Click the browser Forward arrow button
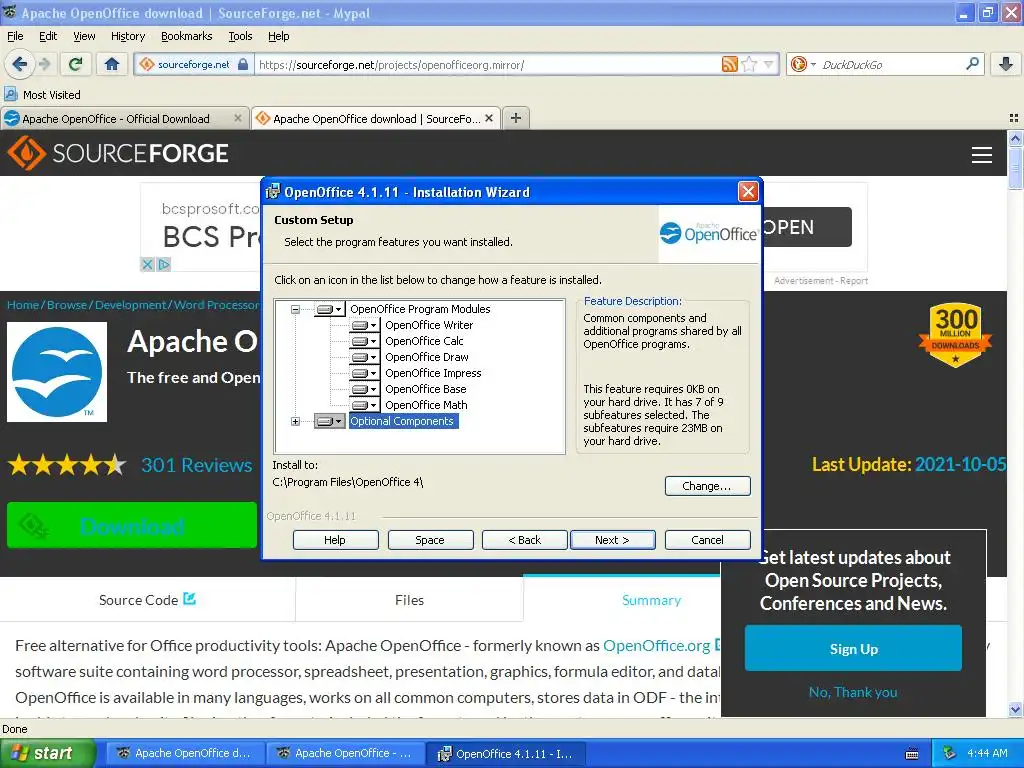The width and height of the screenshot is (1024, 768). (x=44, y=64)
